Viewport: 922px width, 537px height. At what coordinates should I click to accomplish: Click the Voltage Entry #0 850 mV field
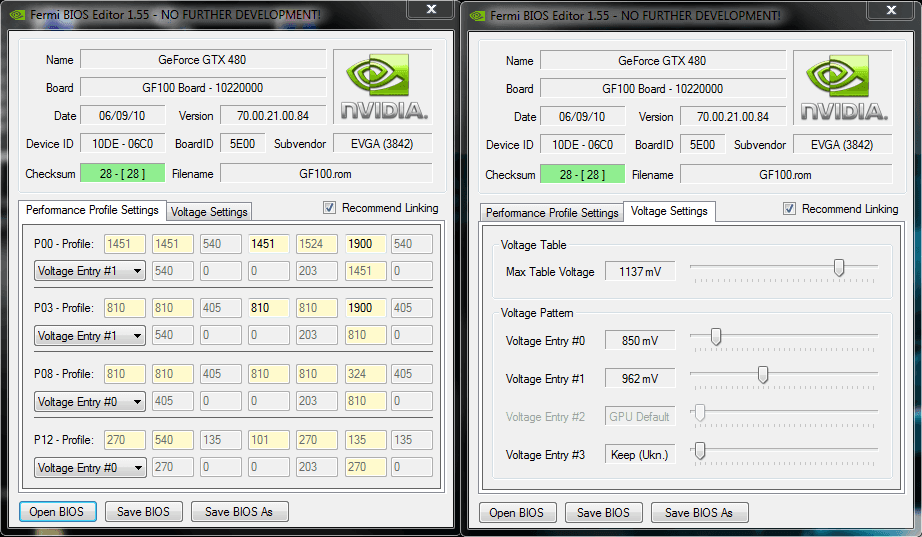coord(640,341)
